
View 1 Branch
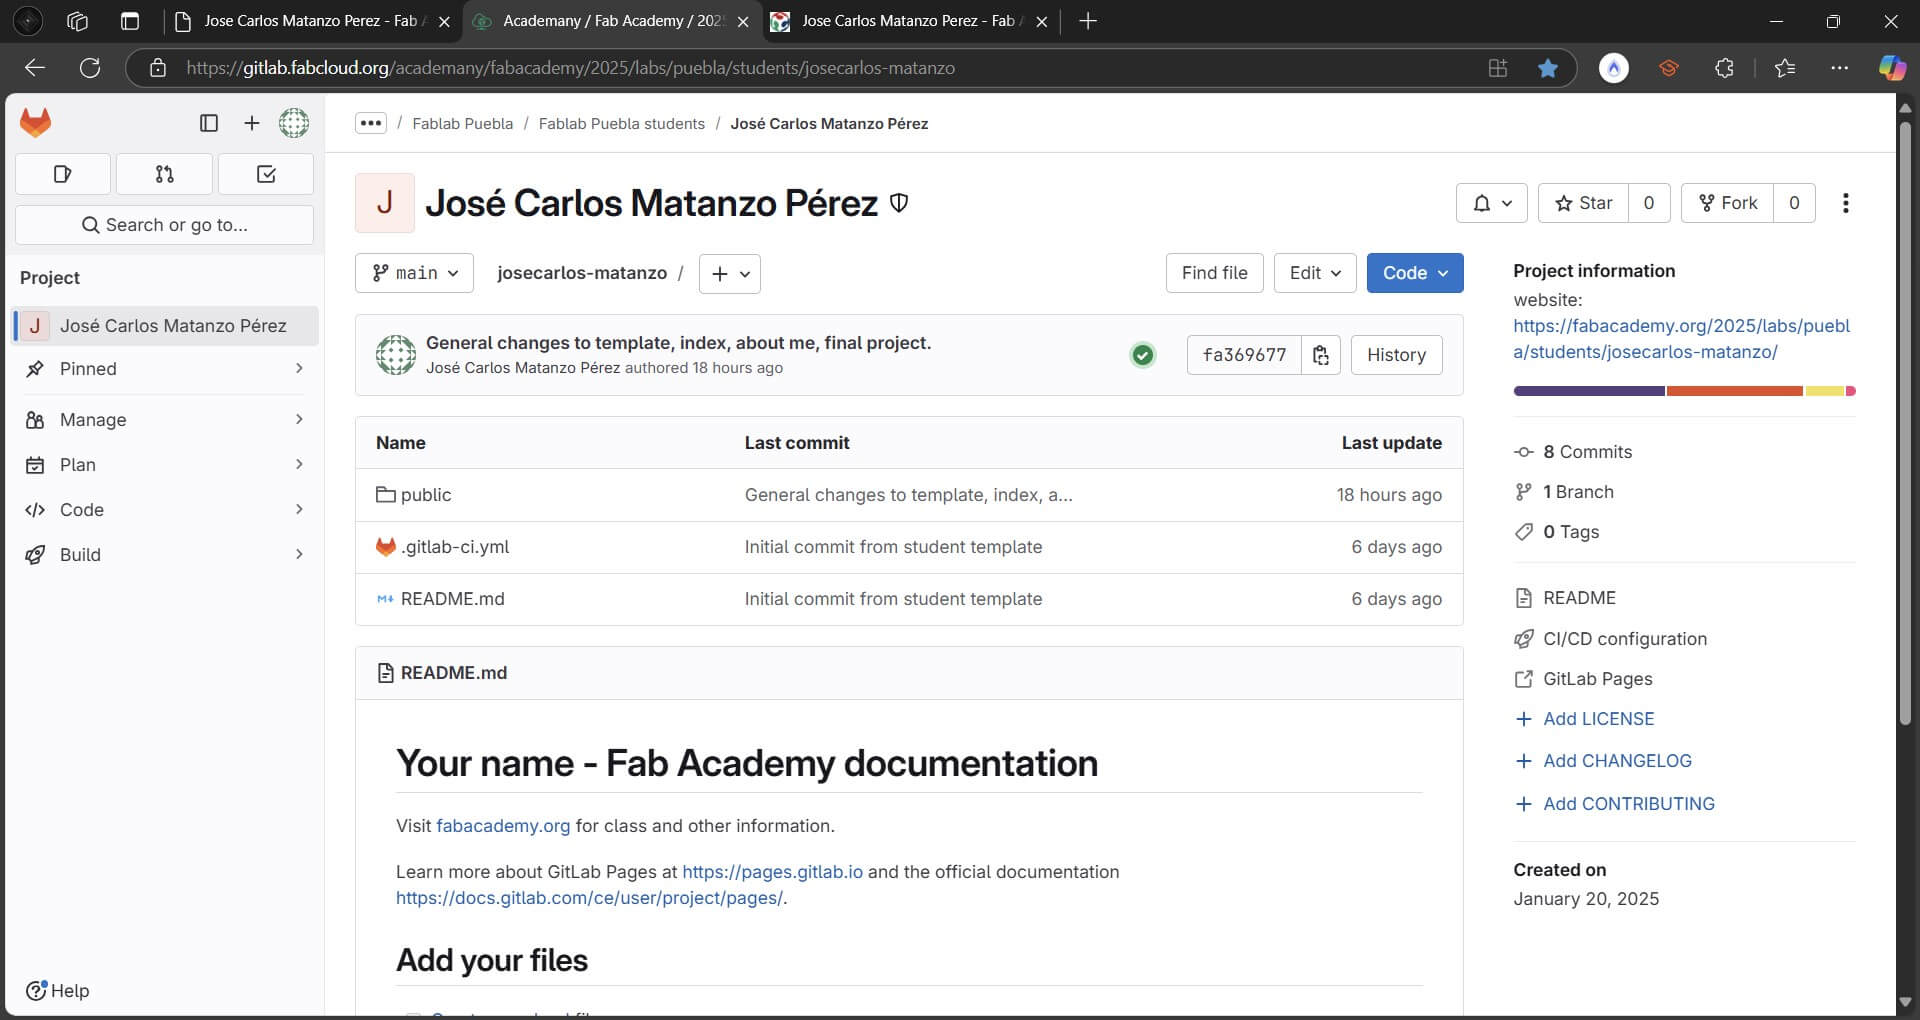click(x=1578, y=492)
